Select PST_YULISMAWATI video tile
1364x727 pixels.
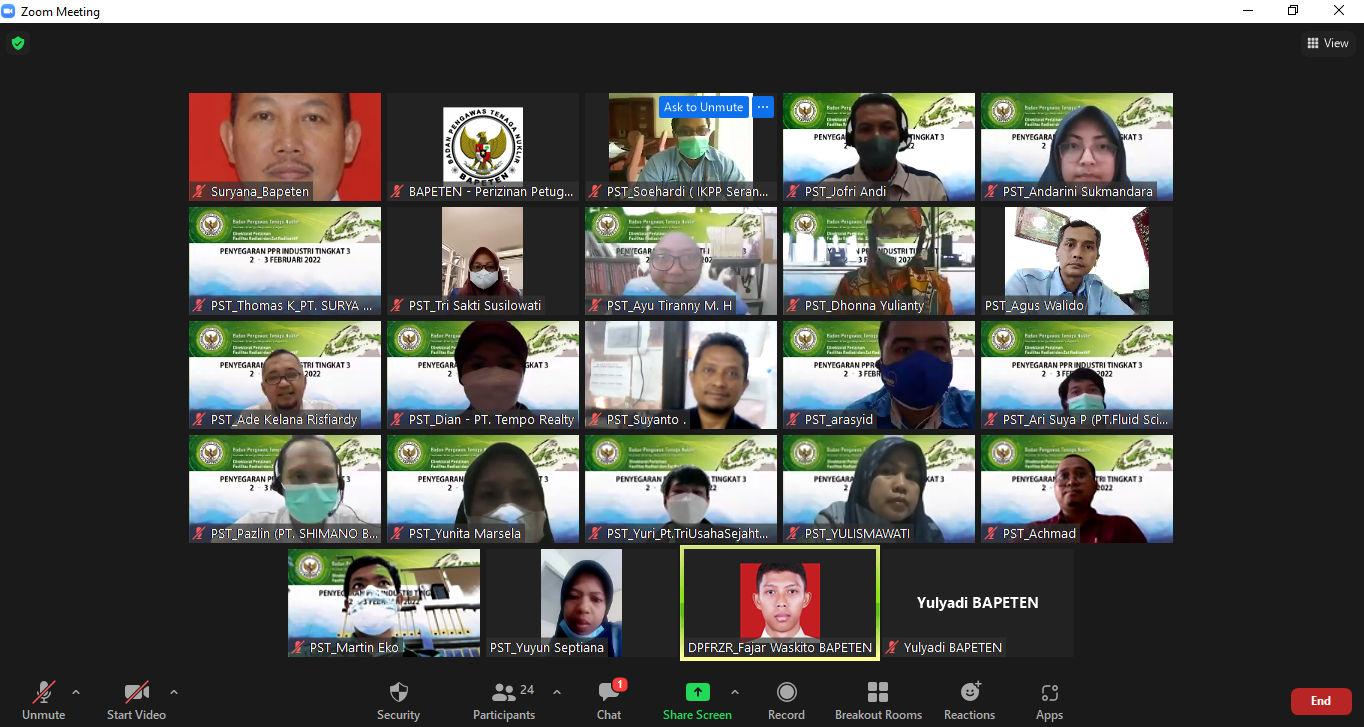pos(879,489)
